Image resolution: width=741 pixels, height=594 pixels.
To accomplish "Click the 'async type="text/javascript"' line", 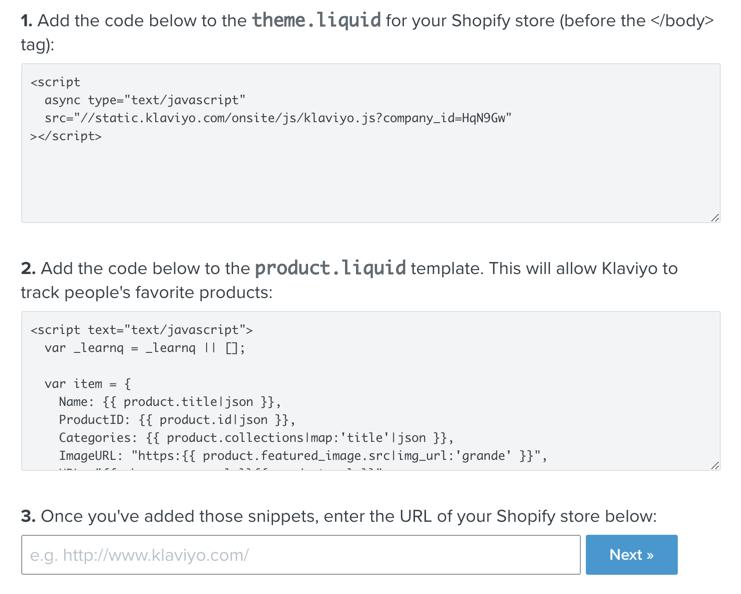I will pos(145,100).
